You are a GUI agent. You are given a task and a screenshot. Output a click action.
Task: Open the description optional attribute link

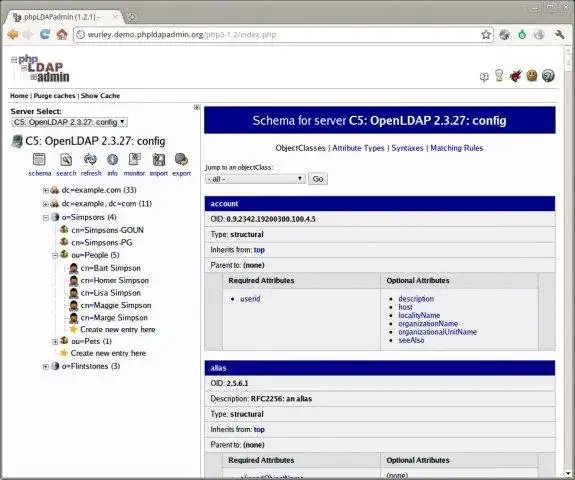416,299
